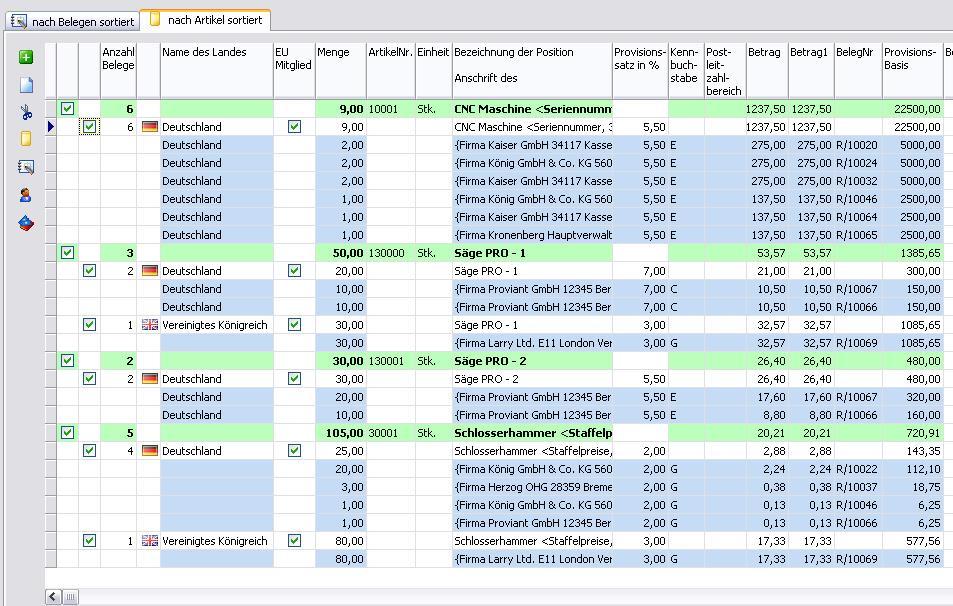953x606 pixels.
Task: Click the yellow note icon in sidebar
Action: point(26,140)
